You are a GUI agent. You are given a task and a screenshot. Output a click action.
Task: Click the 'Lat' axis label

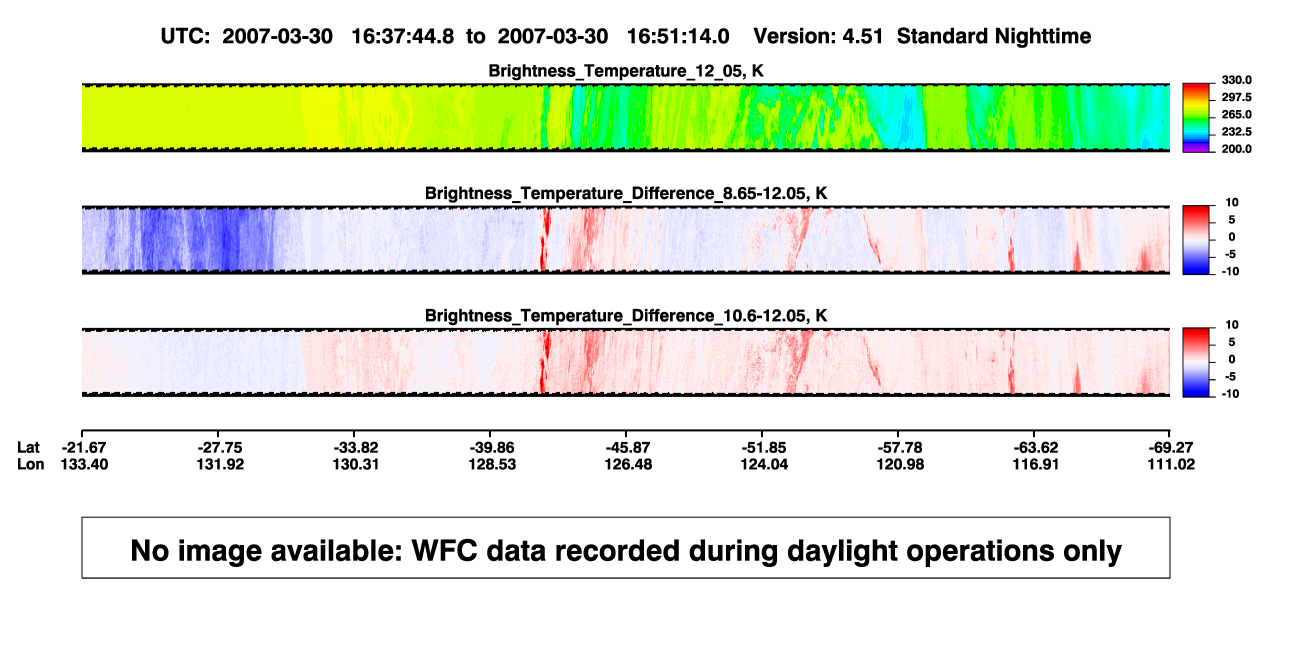(x=29, y=447)
